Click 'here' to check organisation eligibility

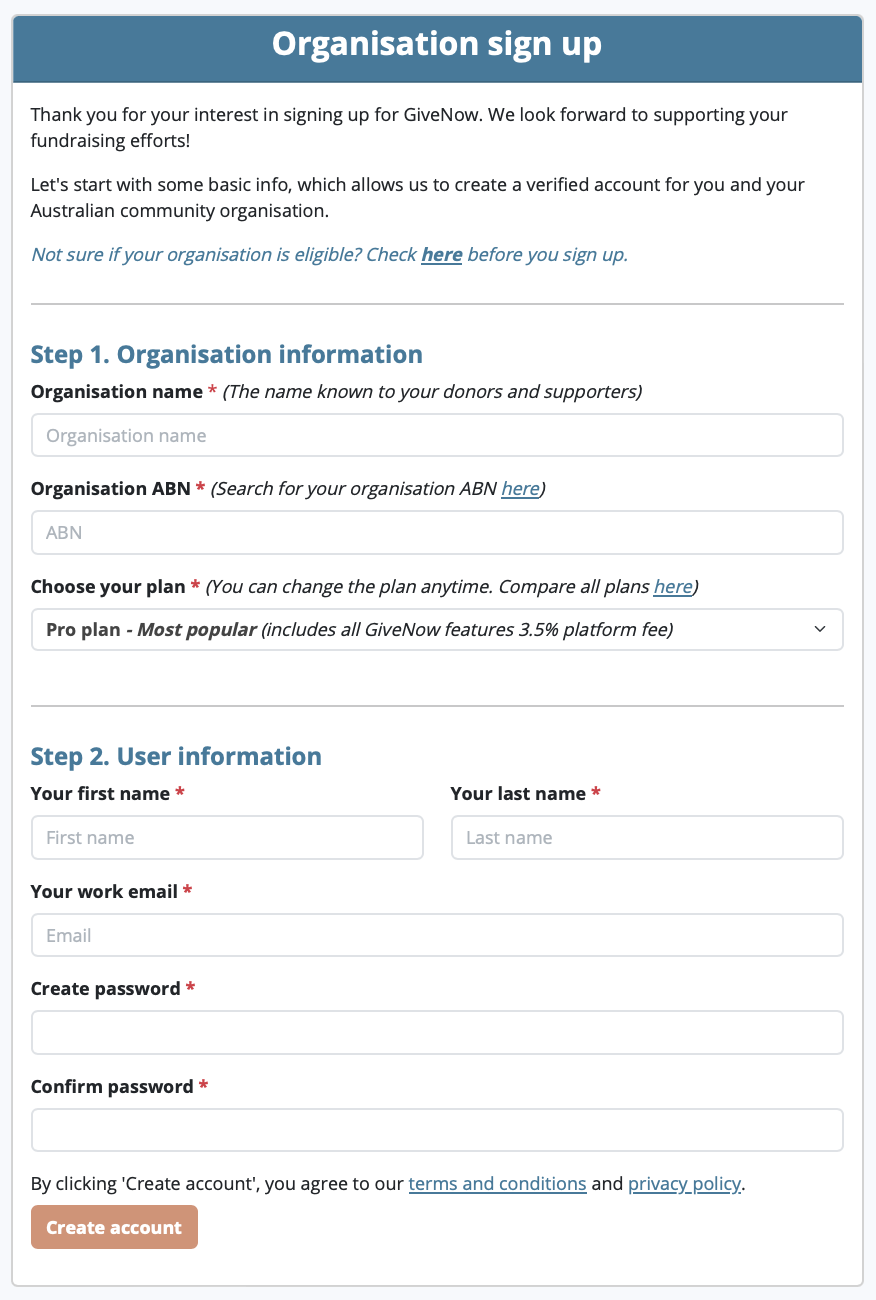(441, 254)
